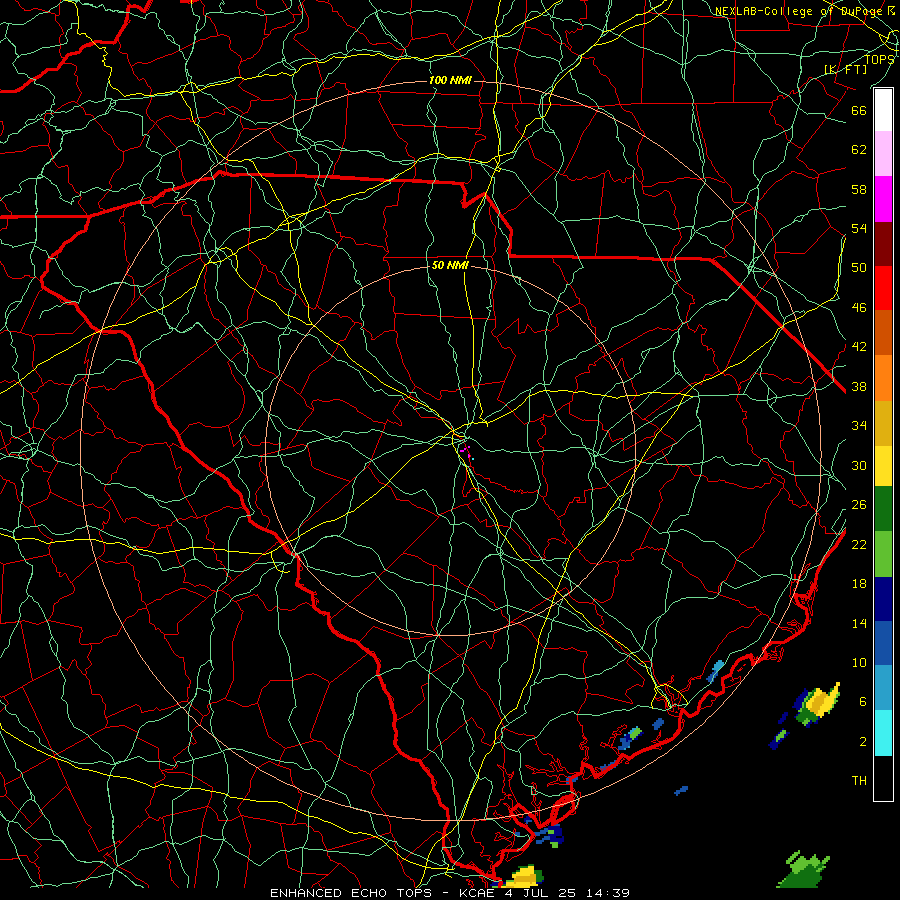Select the 46 legend value
This screenshot has width=900, height=900.
coord(859,307)
